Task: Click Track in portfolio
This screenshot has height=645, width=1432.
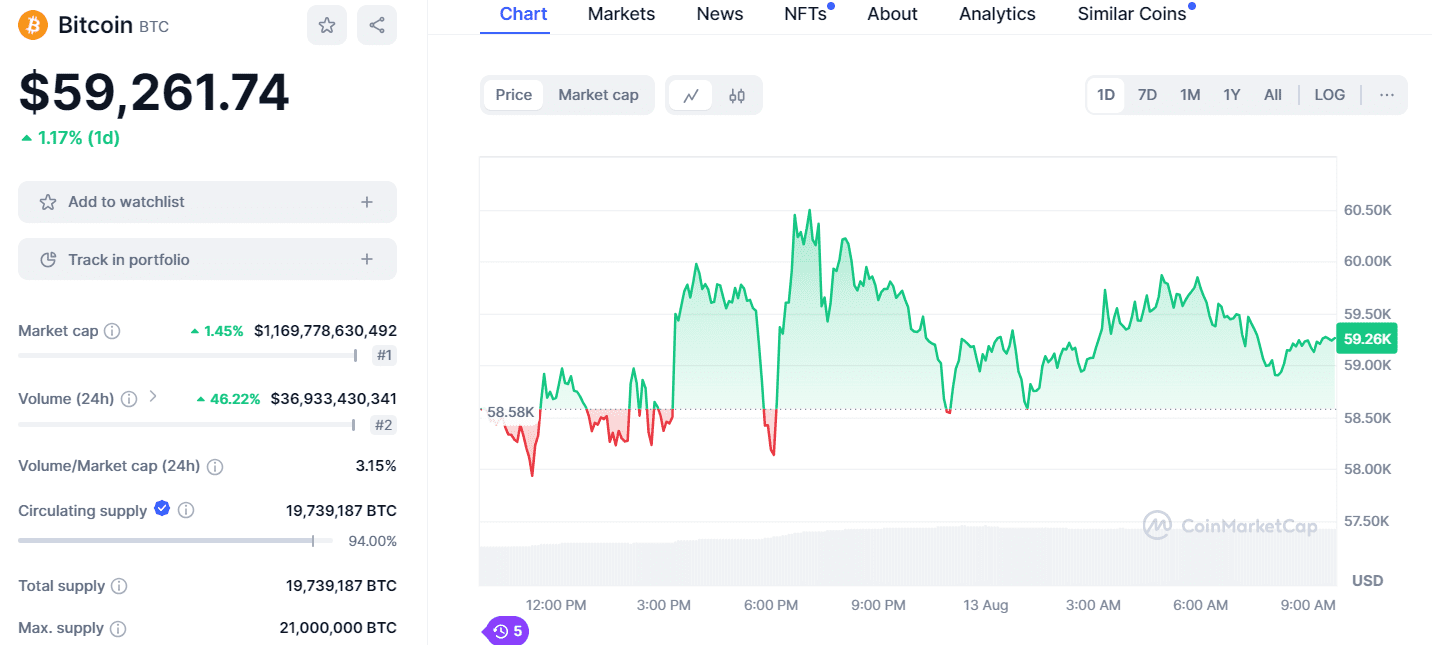Action: click(207, 258)
